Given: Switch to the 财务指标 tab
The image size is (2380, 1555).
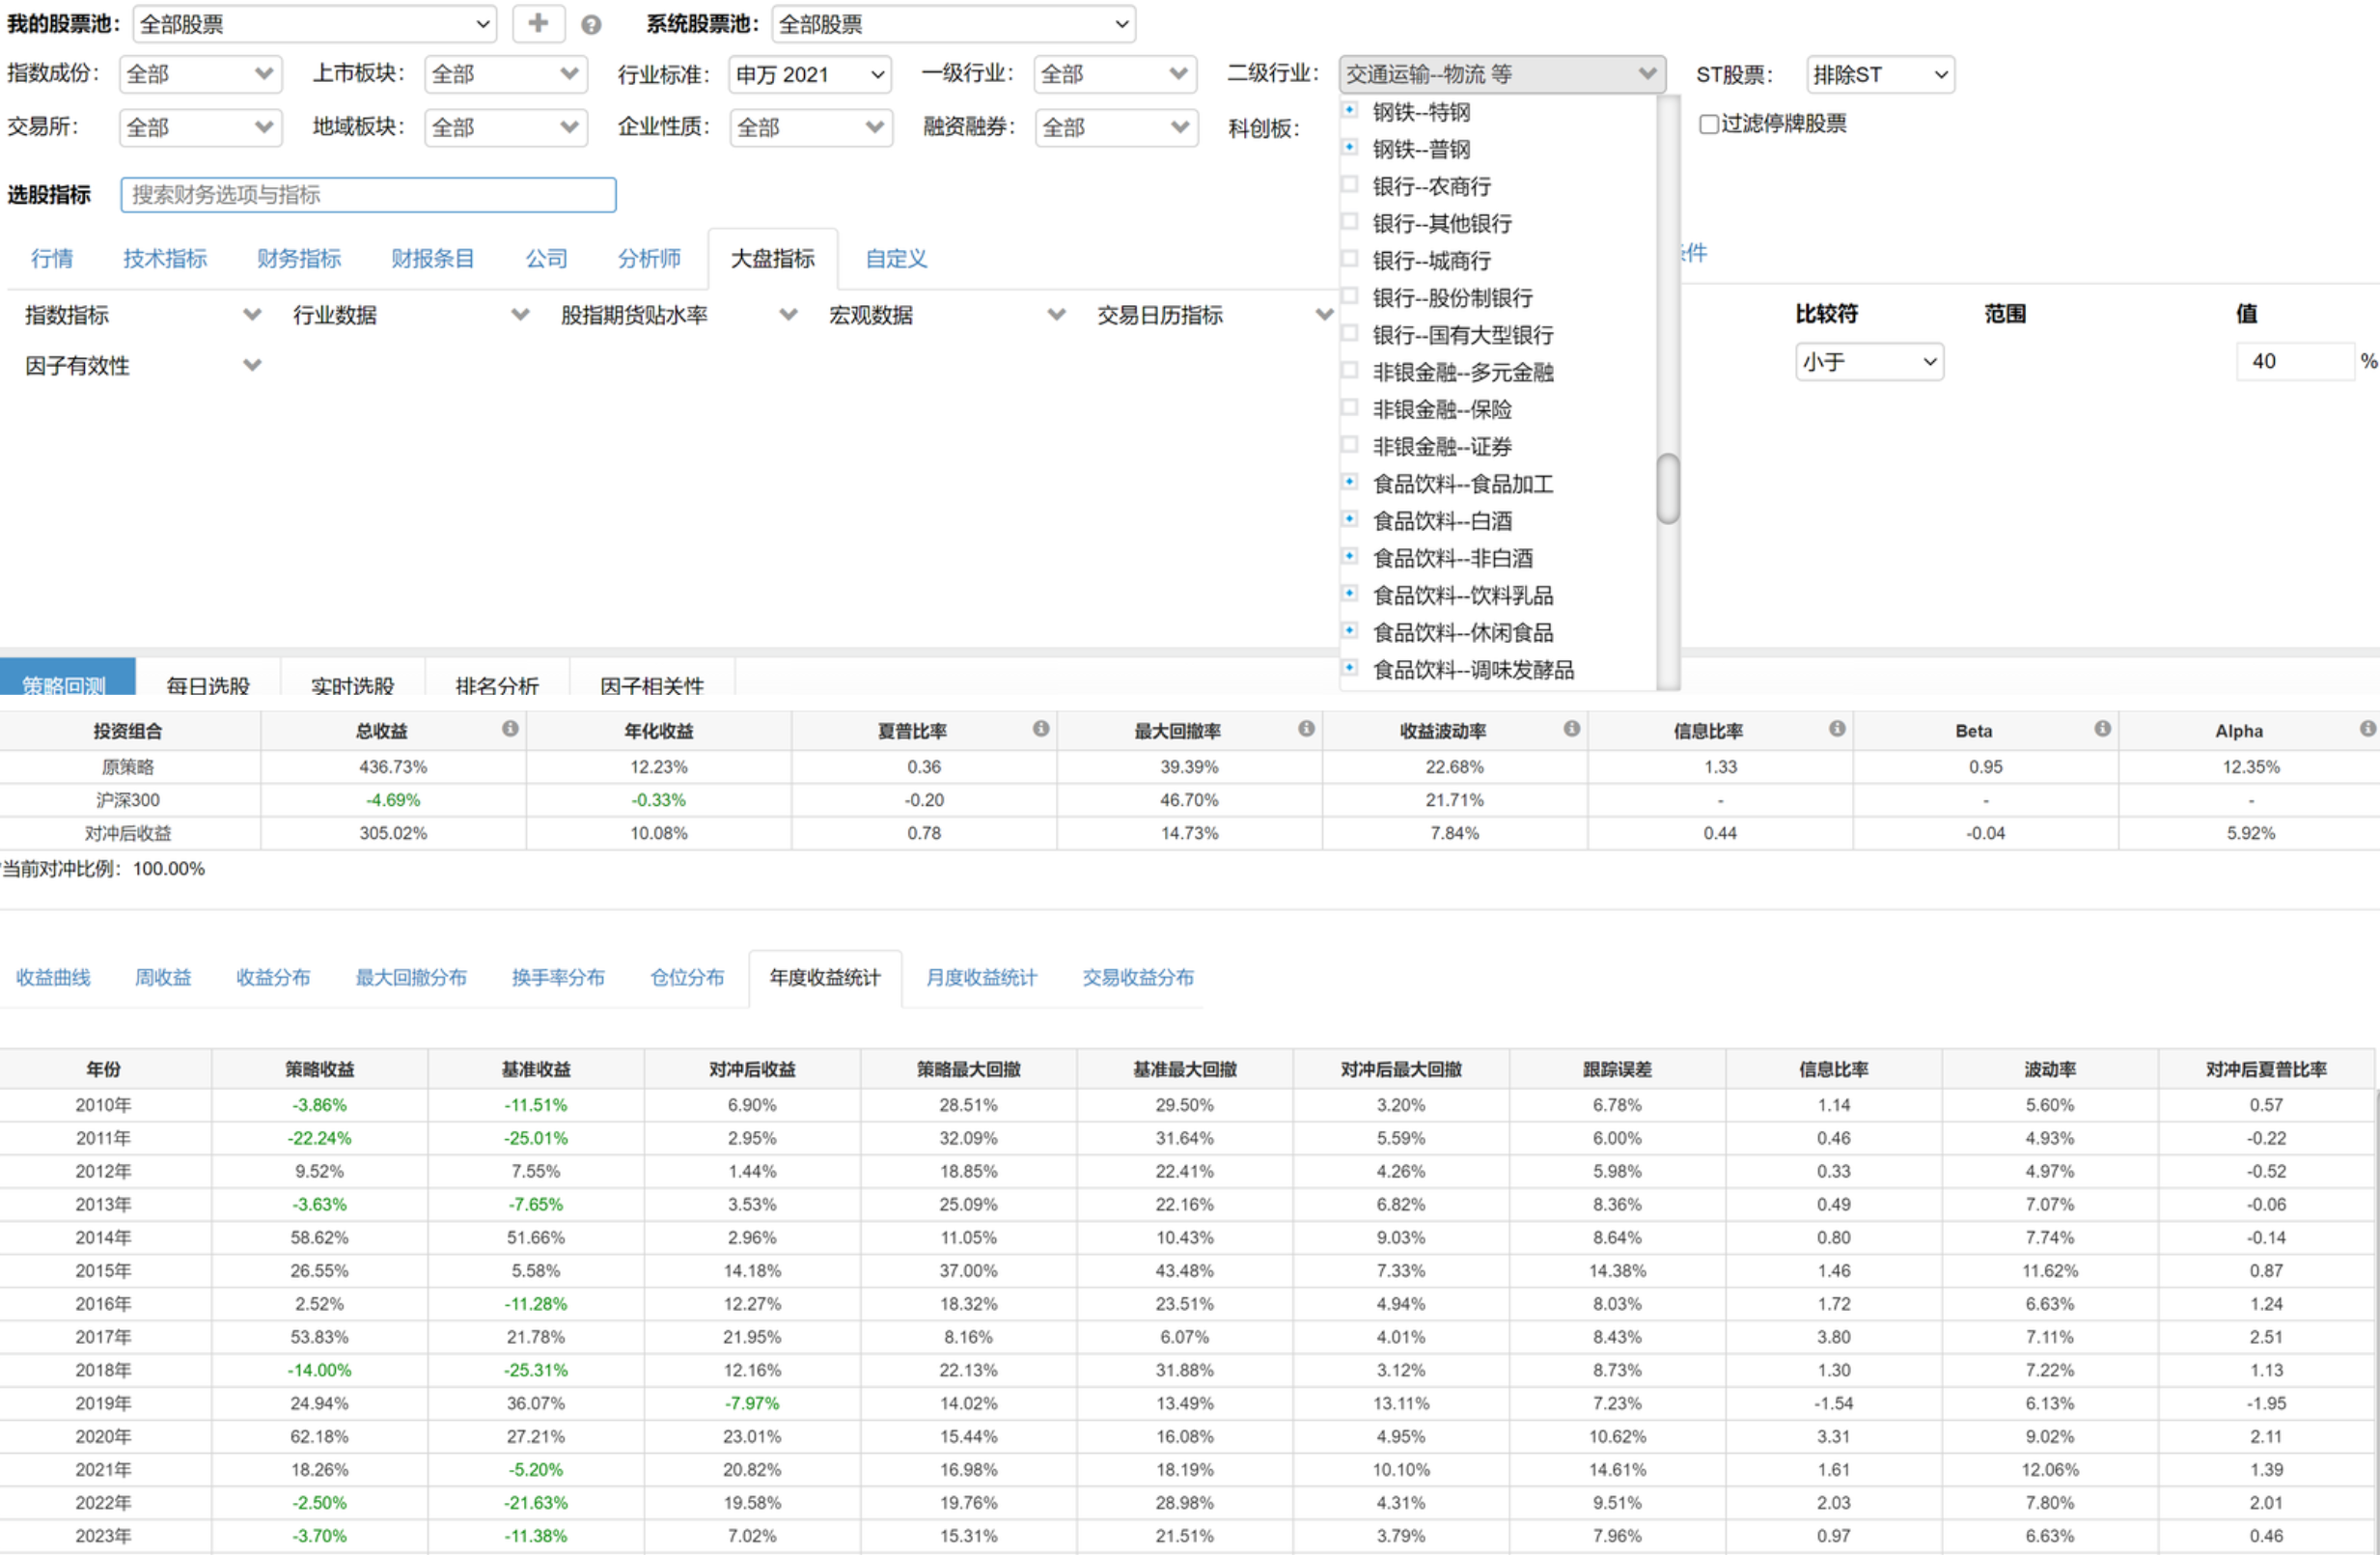Looking at the screenshot, I should click(x=298, y=259).
